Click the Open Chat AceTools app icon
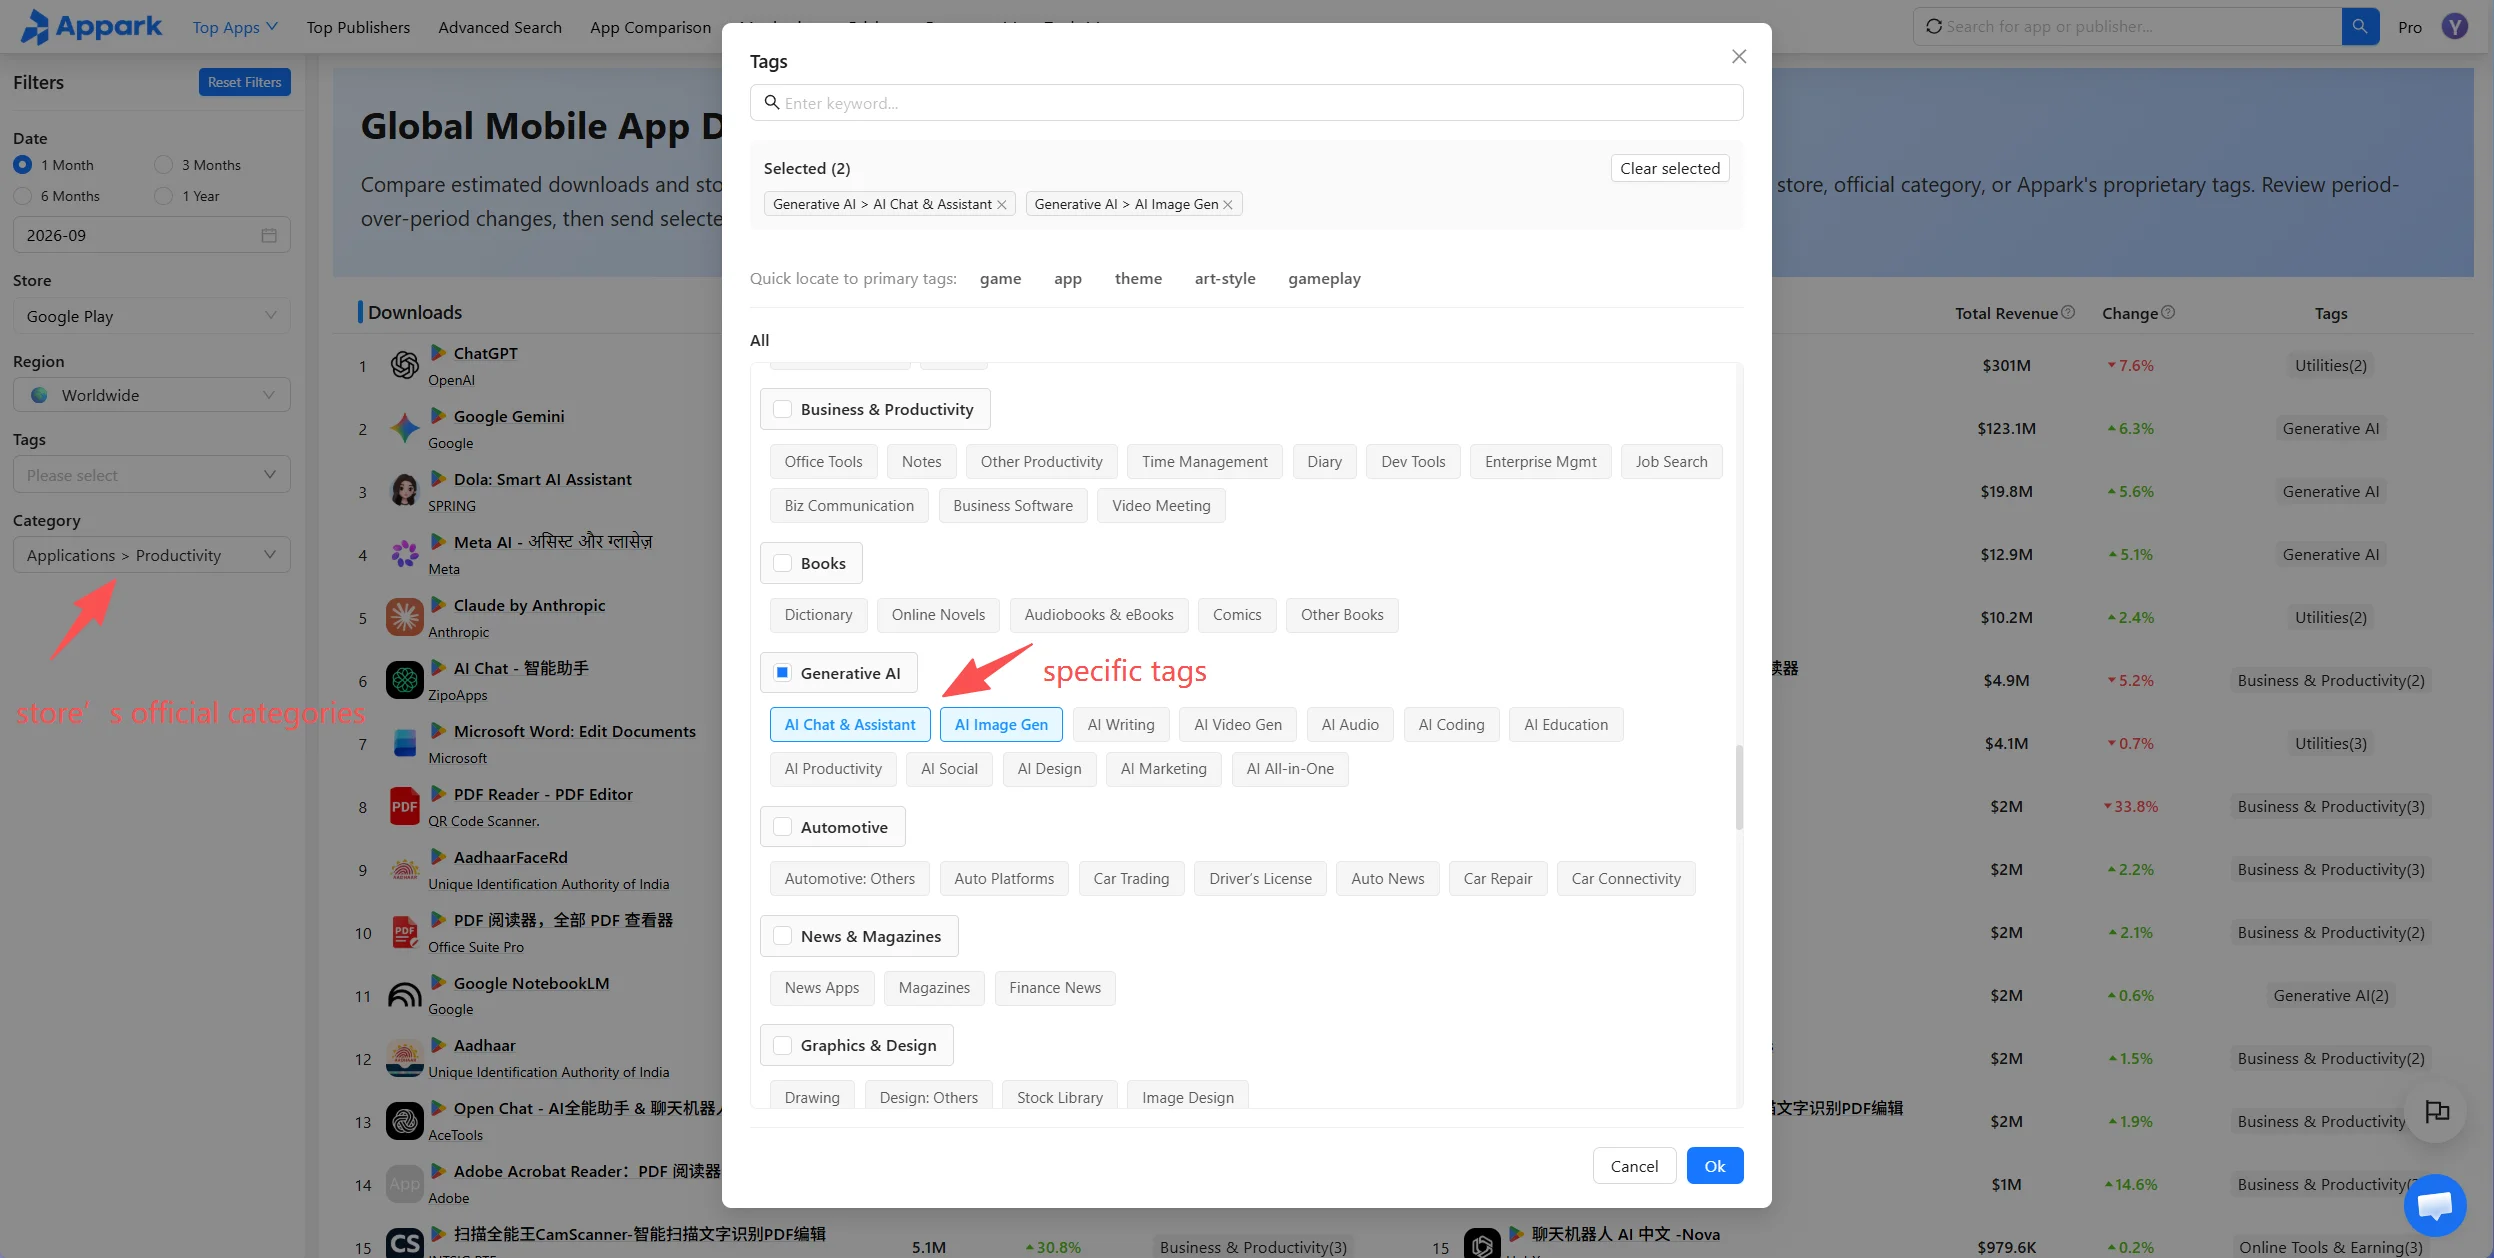Screen dimensions: 2494x1258 tap(405, 1121)
